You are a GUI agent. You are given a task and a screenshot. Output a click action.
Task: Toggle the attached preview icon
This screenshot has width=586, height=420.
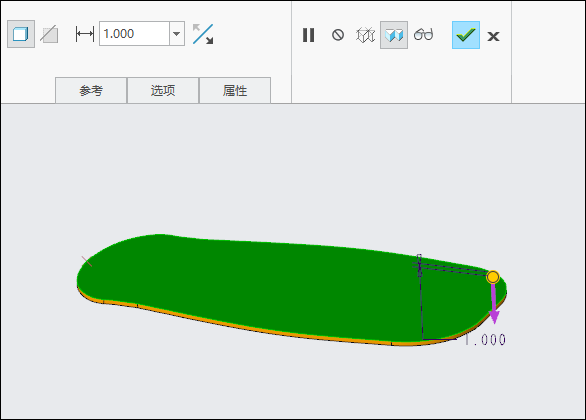point(394,35)
